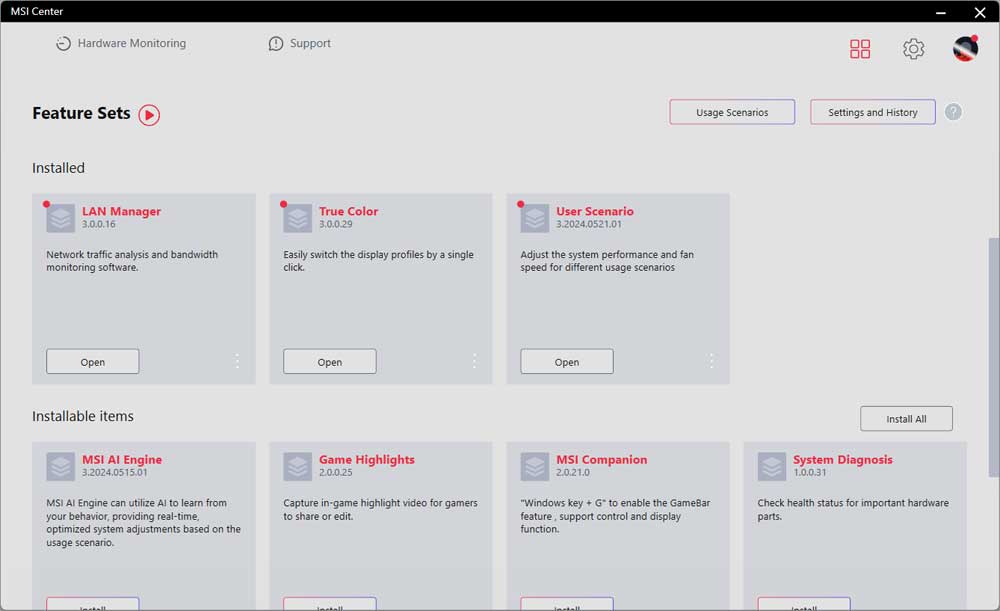Click the True Color package icon

click(x=298, y=218)
